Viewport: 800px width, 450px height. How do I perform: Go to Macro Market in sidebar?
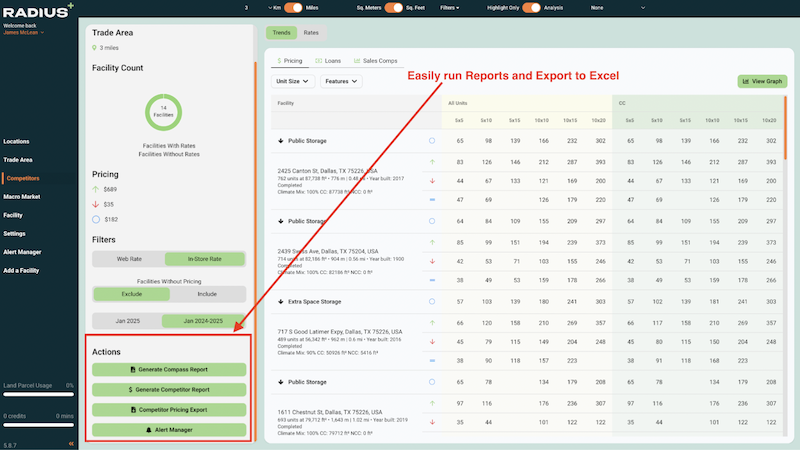click(22, 196)
